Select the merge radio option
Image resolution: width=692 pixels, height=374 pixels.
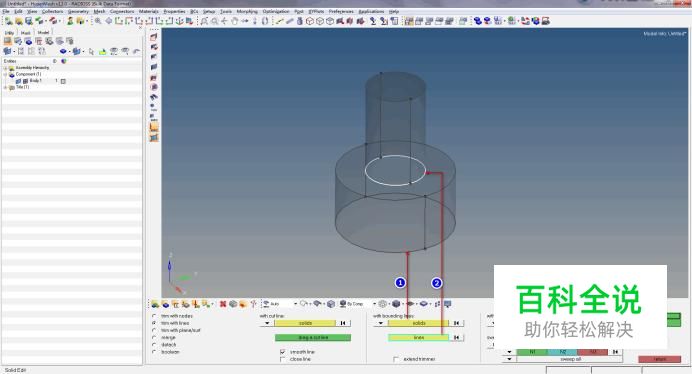(x=154, y=337)
